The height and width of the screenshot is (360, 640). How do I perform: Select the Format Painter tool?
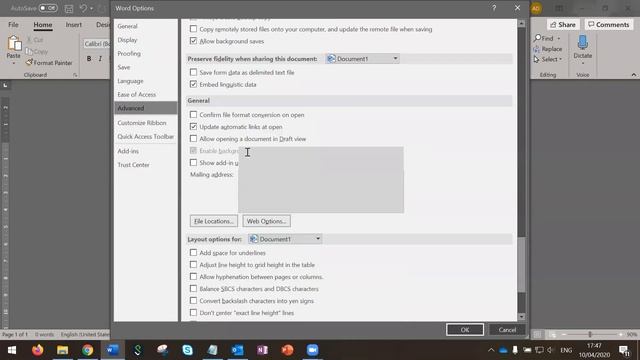coord(49,63)
